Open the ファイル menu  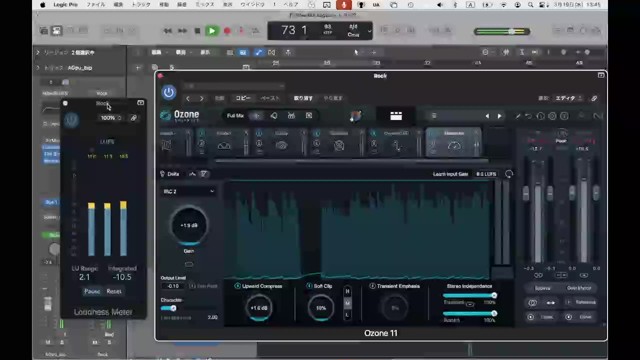pyautogui.click(x=96, y=5)
